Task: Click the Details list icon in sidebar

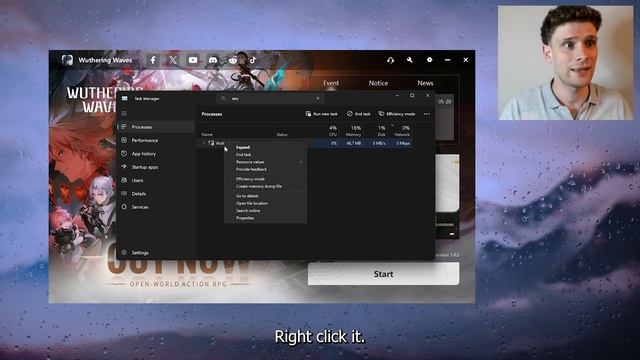Action: (x=124, y=193)
